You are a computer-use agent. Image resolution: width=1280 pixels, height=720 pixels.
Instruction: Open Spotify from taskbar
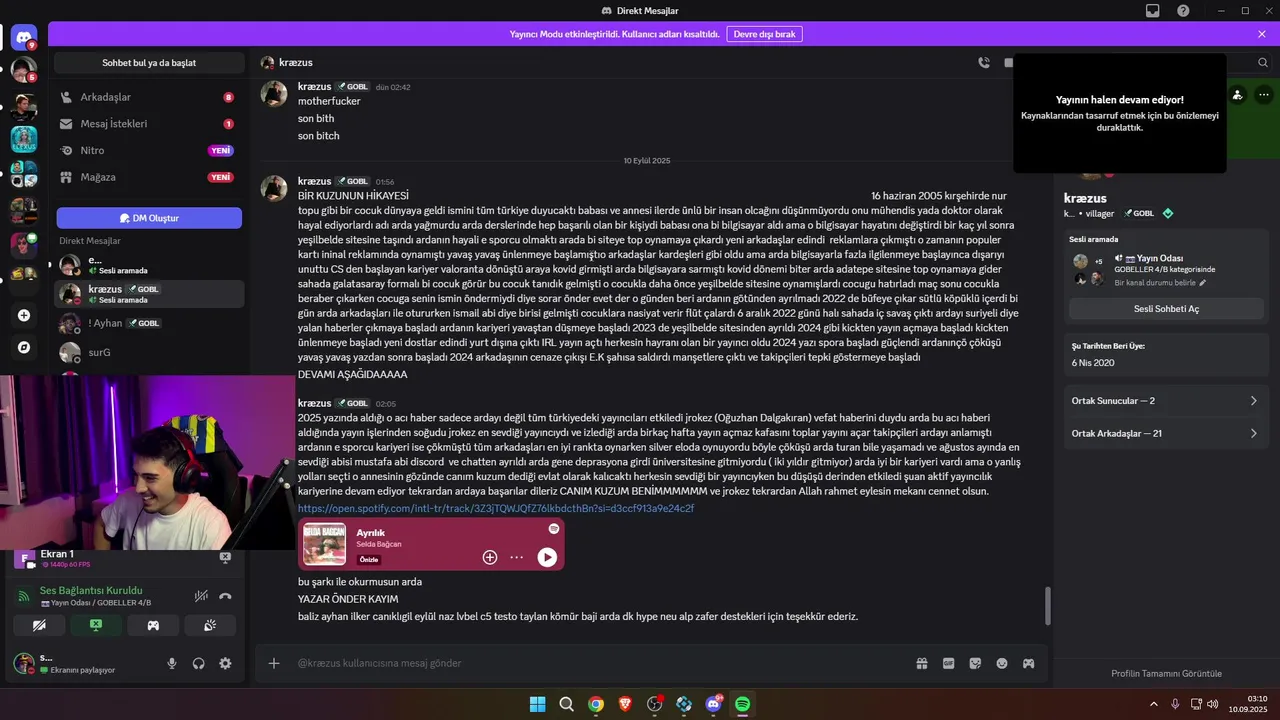coord(743,704)
